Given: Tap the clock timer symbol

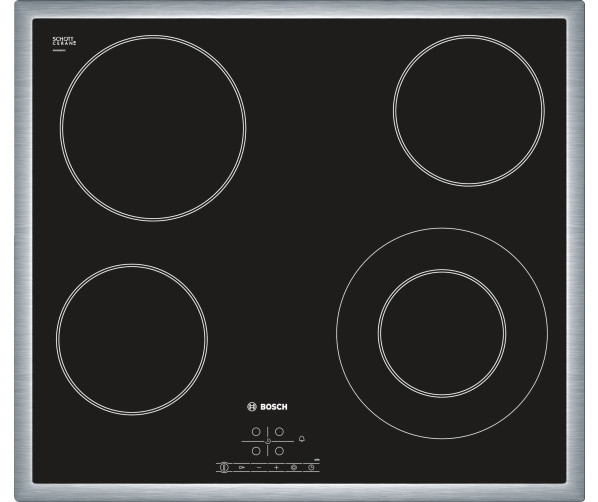Looking at the screenshot, I should pyautogui.click(x=311, y=467).
